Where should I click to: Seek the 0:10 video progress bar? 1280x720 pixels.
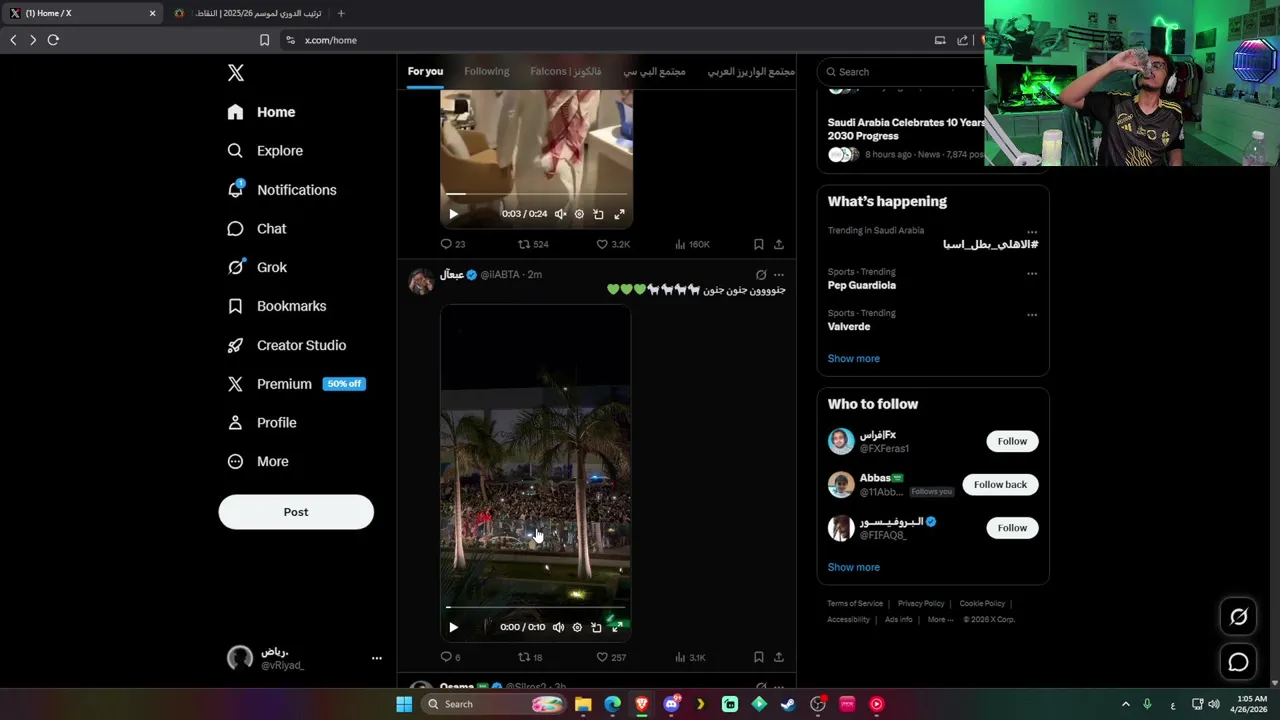[x=535, y=607]
